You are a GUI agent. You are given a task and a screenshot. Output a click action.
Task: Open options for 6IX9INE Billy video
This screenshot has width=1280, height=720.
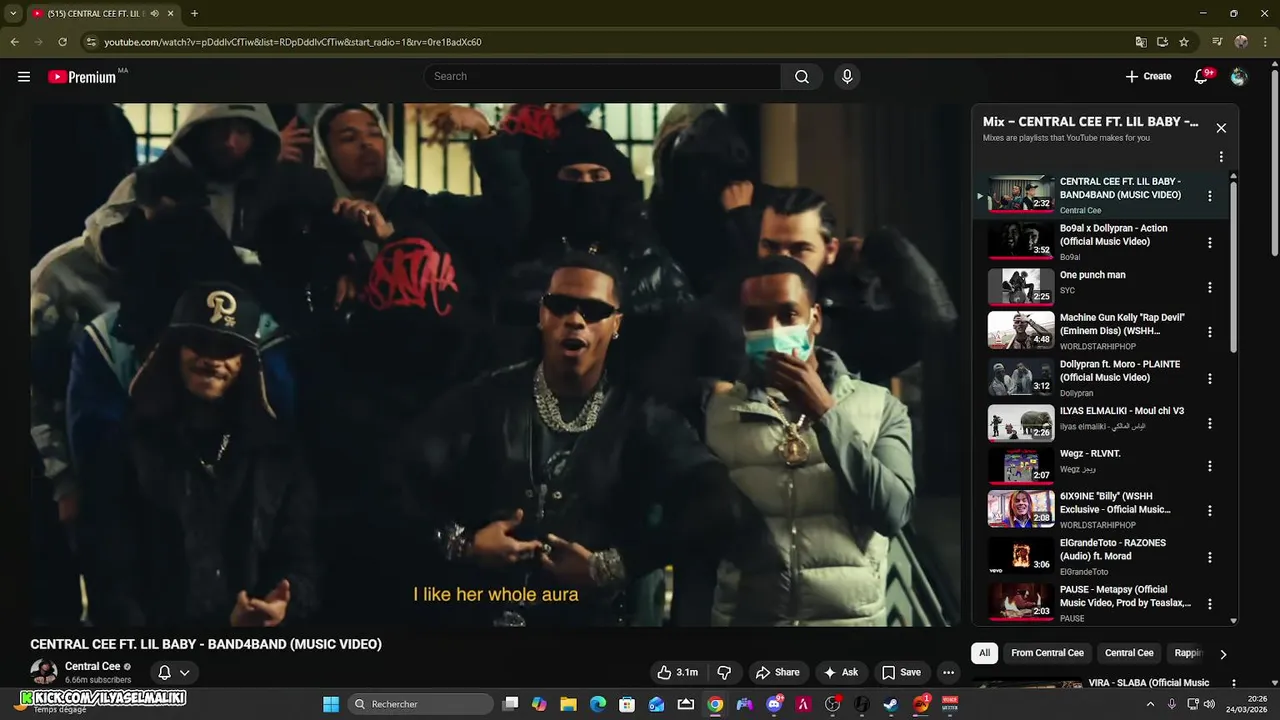pos(1210,510)
